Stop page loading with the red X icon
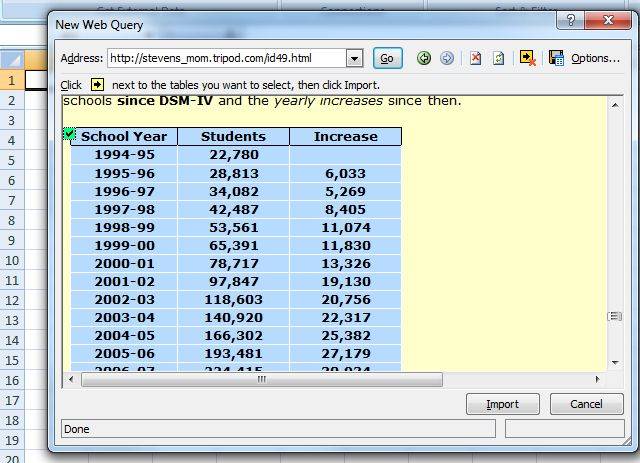 476,58
